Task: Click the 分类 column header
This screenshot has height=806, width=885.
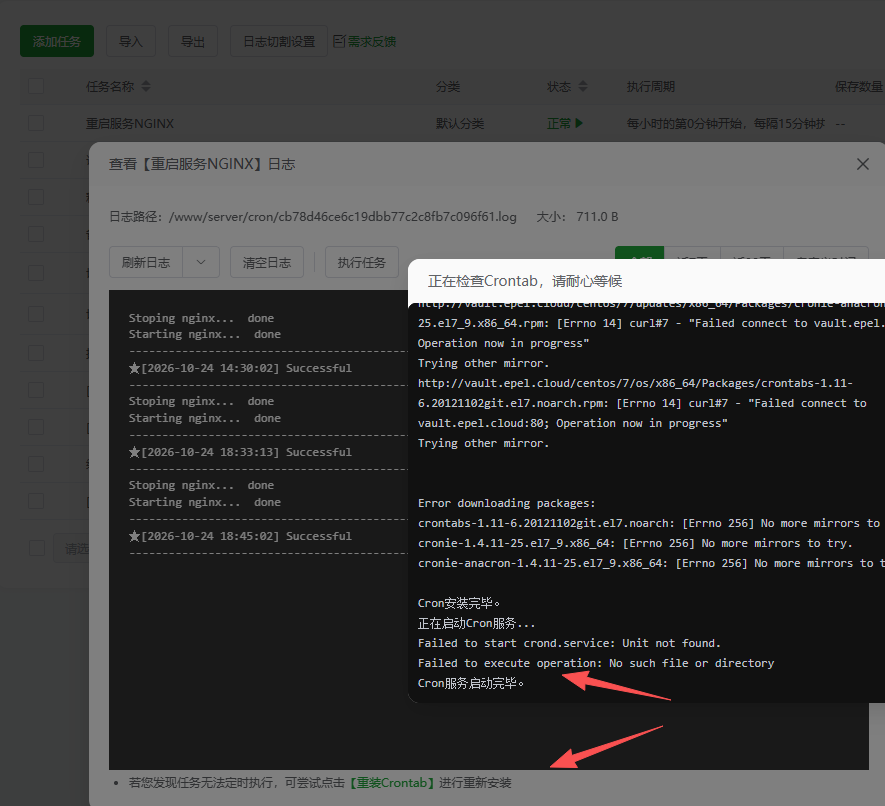Action: pyautogui.click(x=448, y=86)
